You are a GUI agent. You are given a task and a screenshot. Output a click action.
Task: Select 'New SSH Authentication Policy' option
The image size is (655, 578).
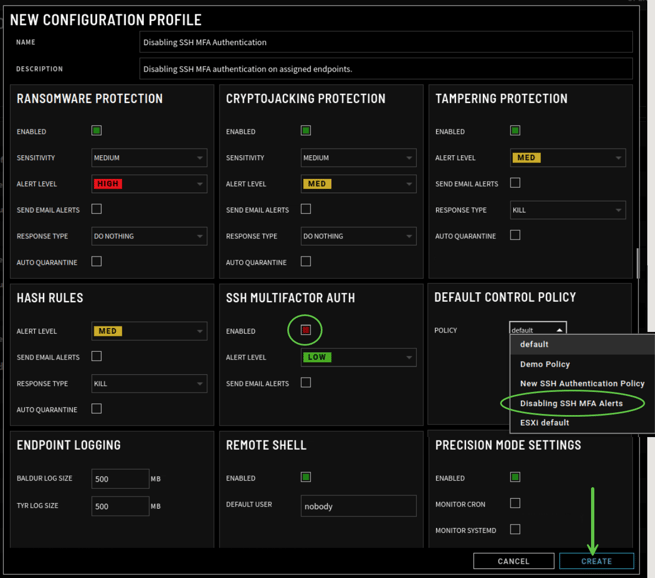[582, 383]
